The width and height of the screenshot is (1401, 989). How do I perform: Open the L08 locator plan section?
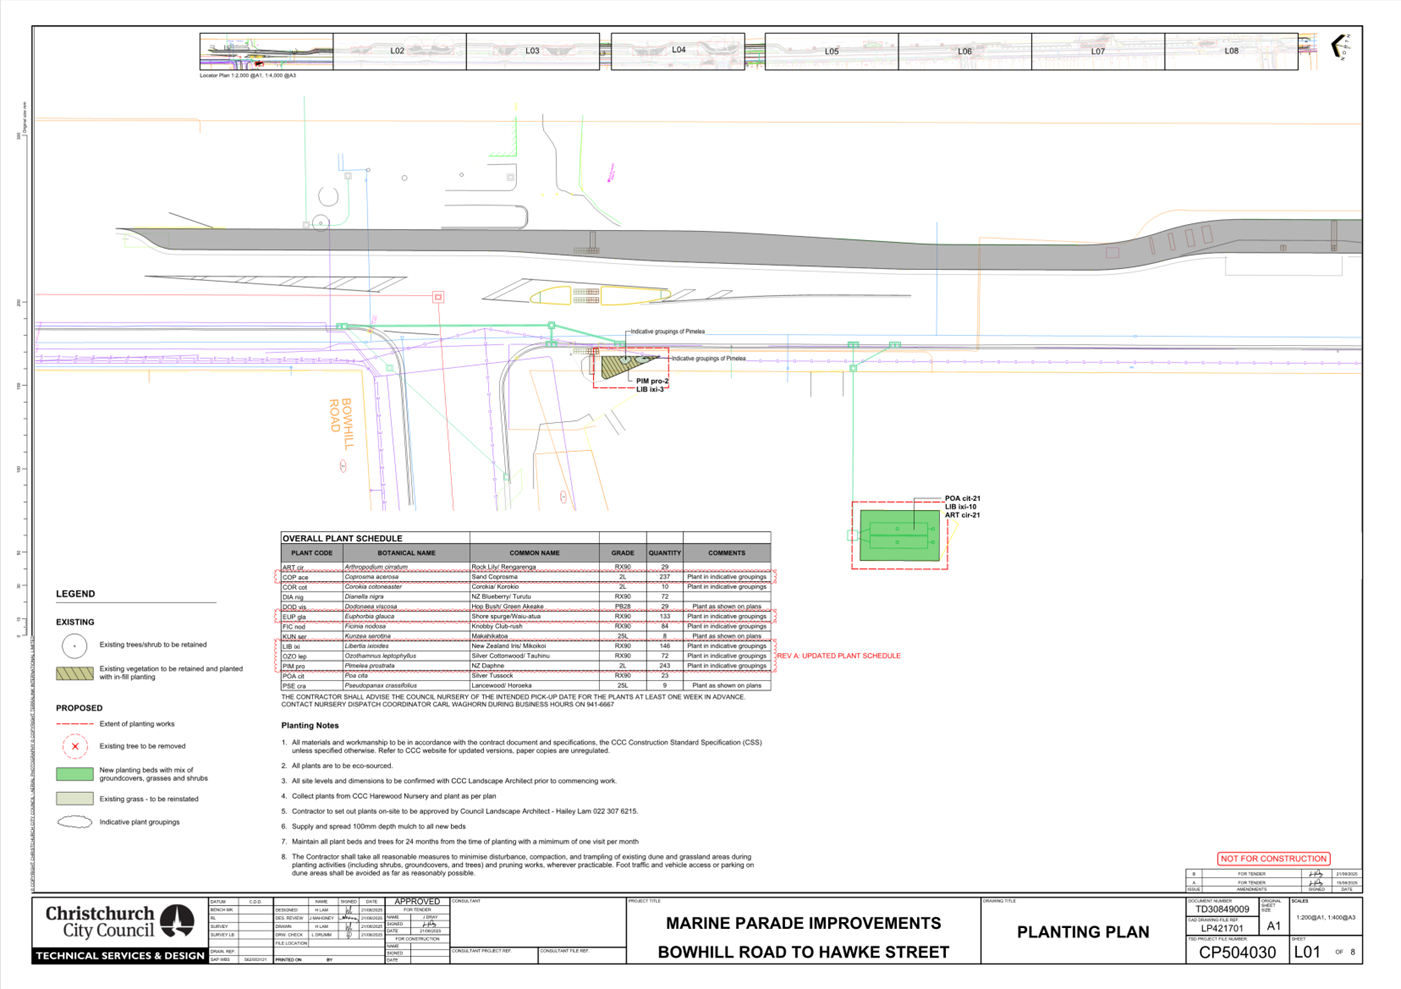(1231, 51)
